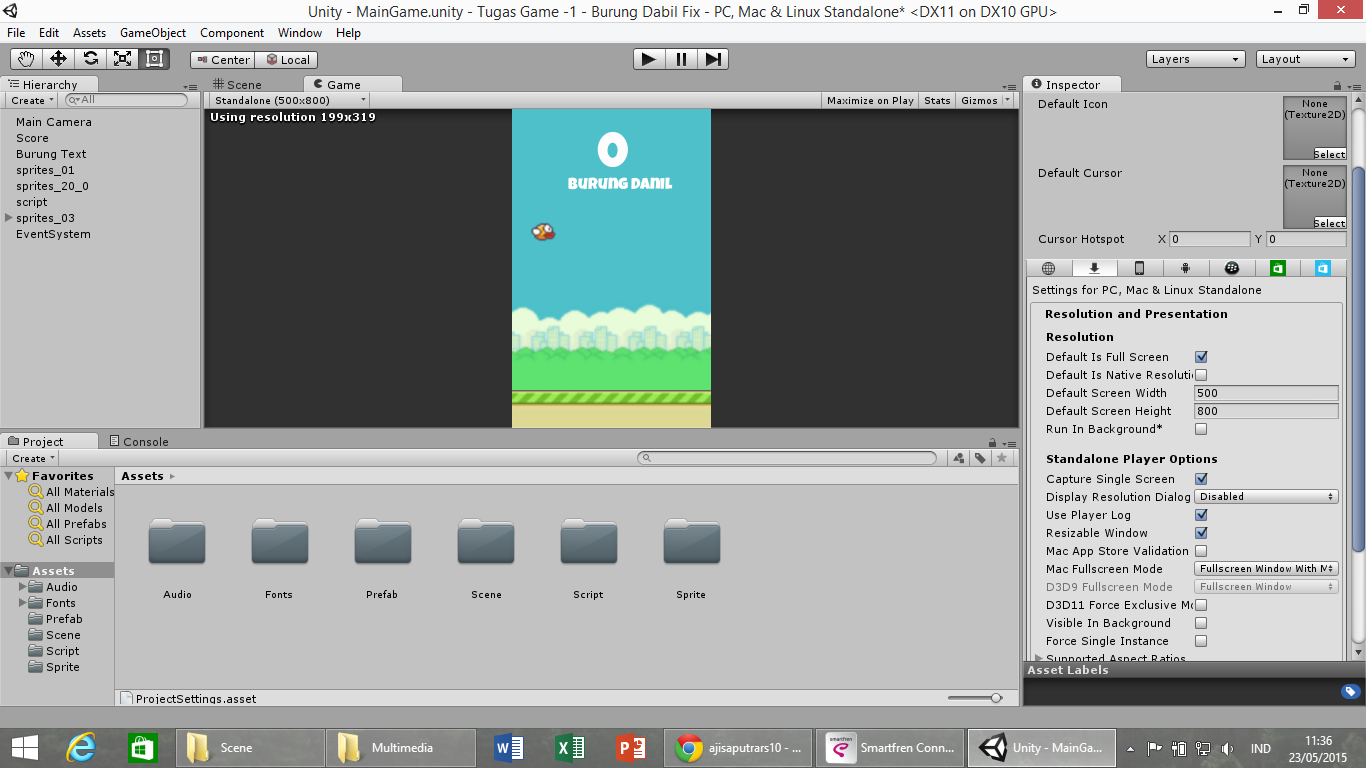Viewport: 1366px width, 768px height.
Task: Open the Layers dropdown
Action: pos(1196,59)
